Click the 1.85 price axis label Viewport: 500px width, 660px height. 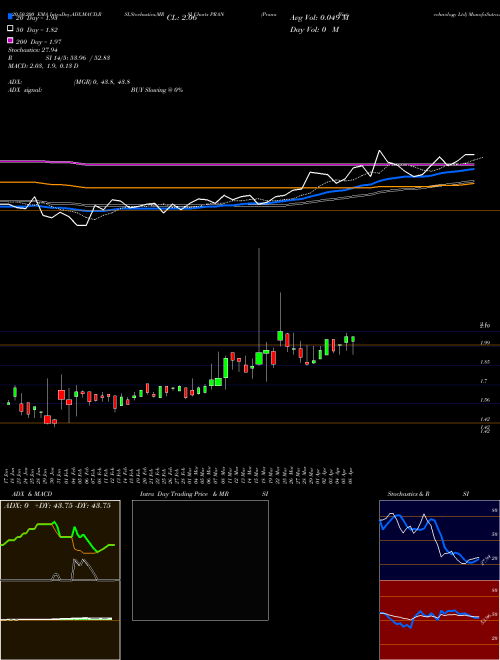click(x=485, y=362)
